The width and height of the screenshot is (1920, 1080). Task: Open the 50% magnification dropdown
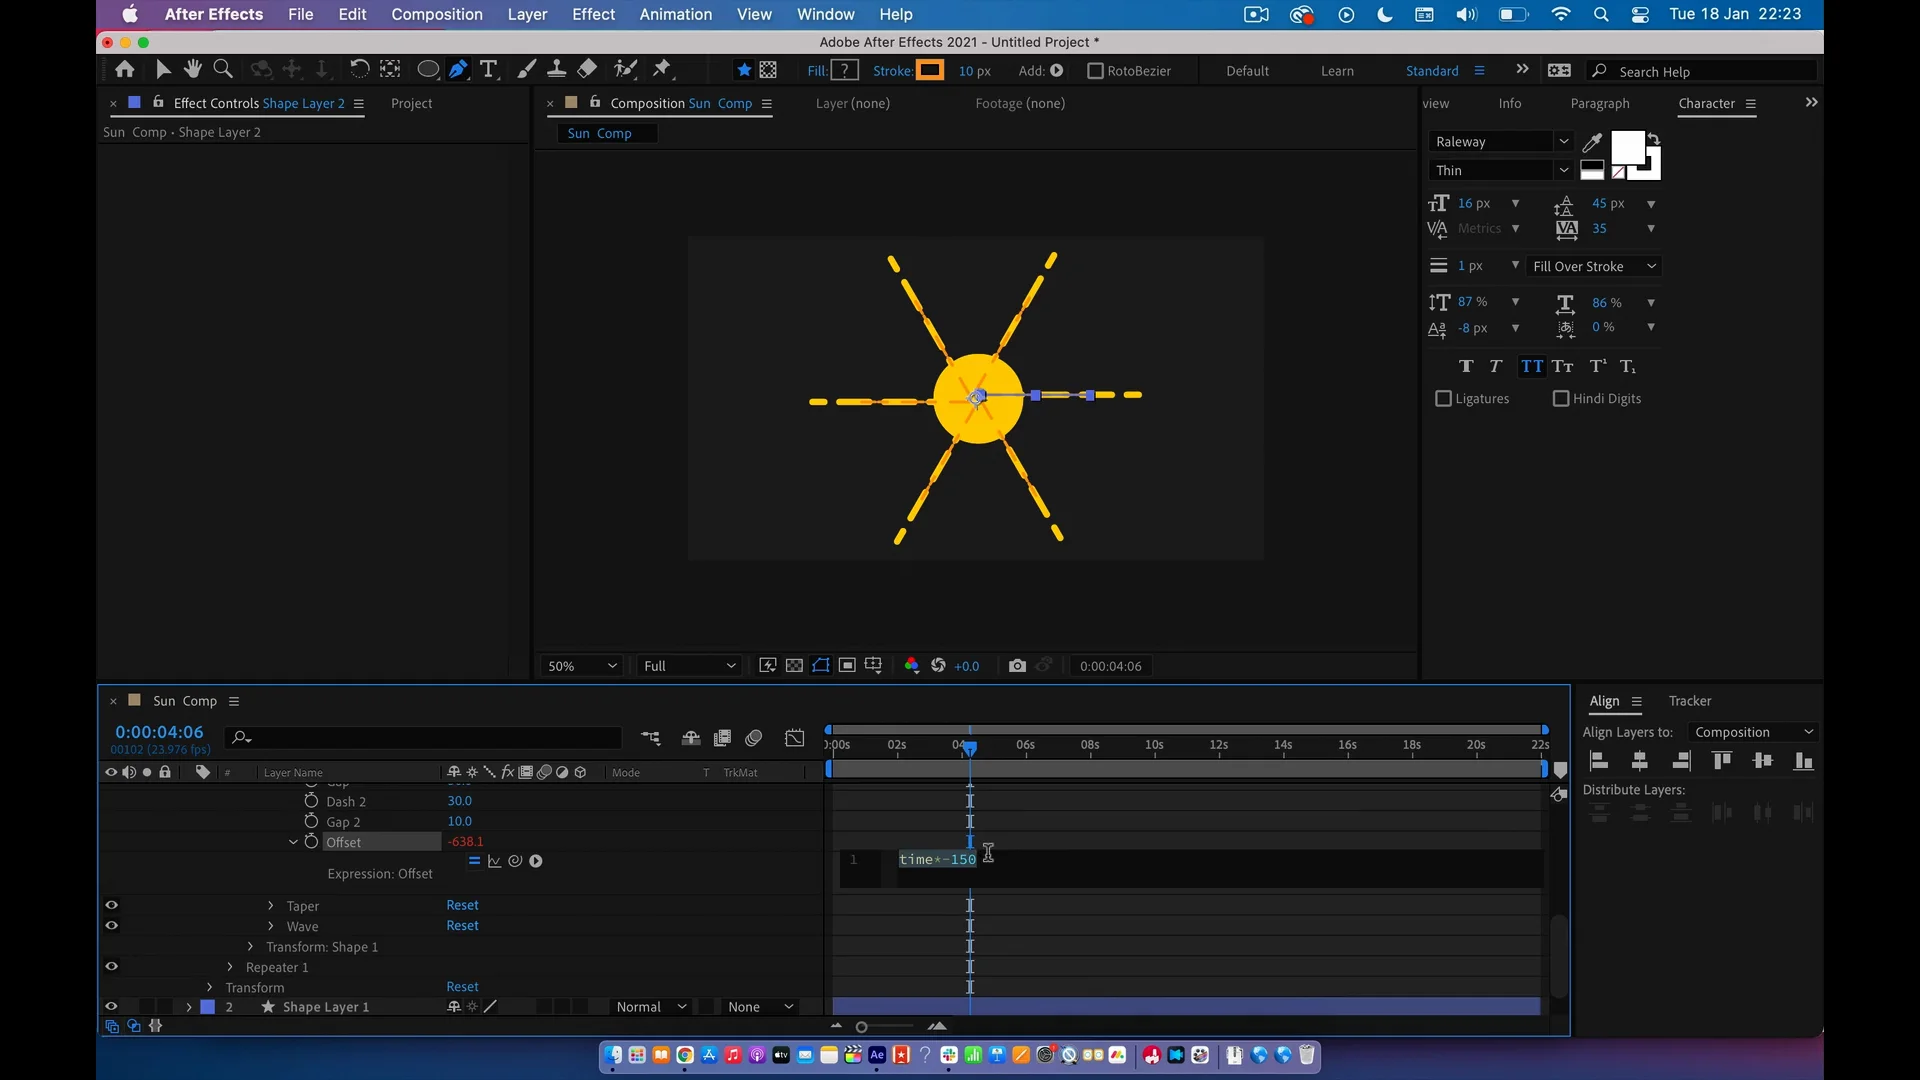(x=582, y=666)
